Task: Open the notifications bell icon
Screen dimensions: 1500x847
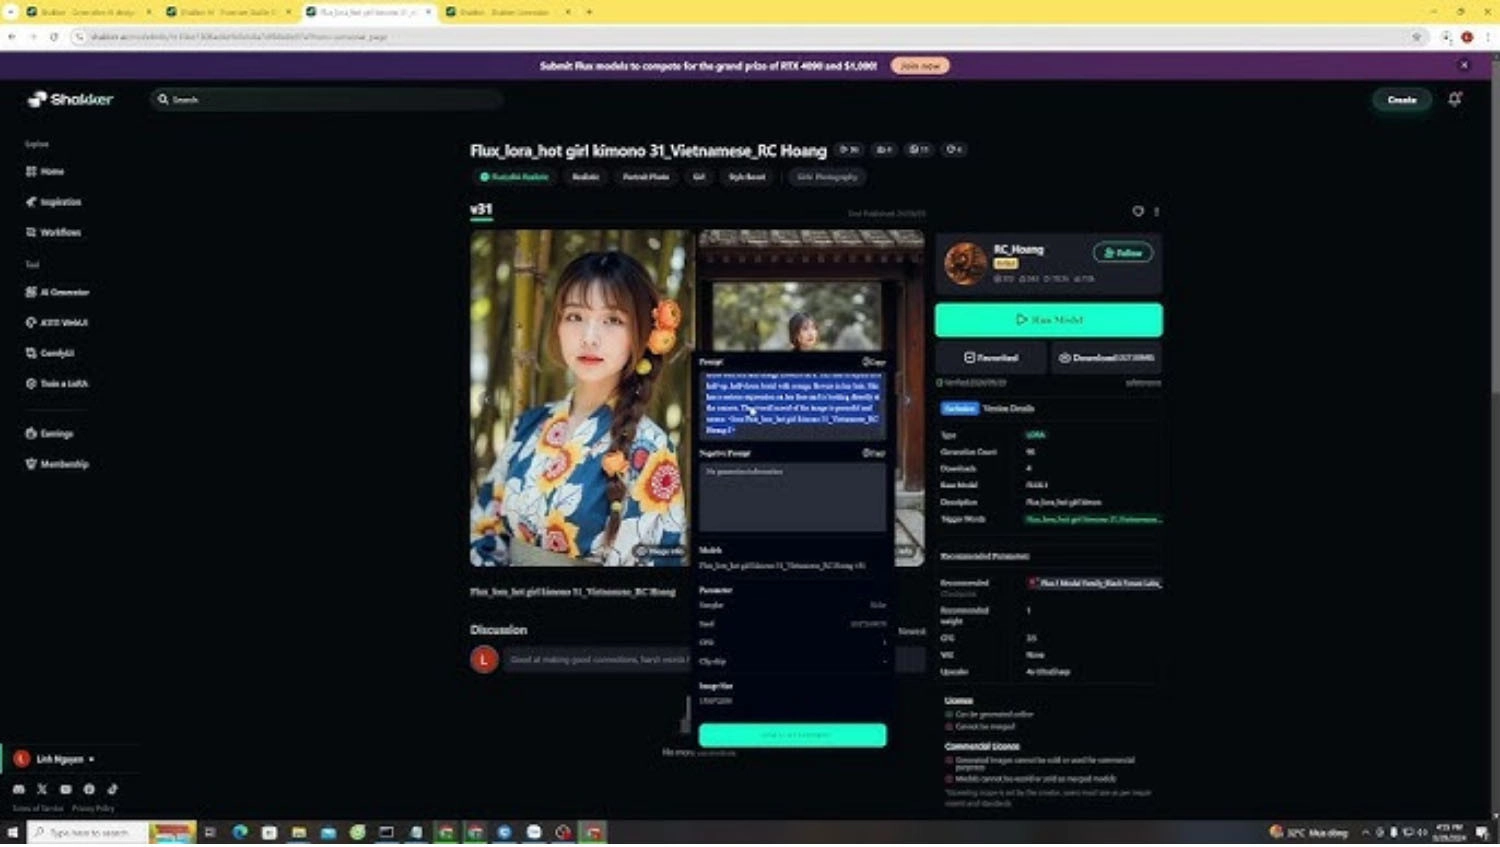Action: coord(1455,99)
